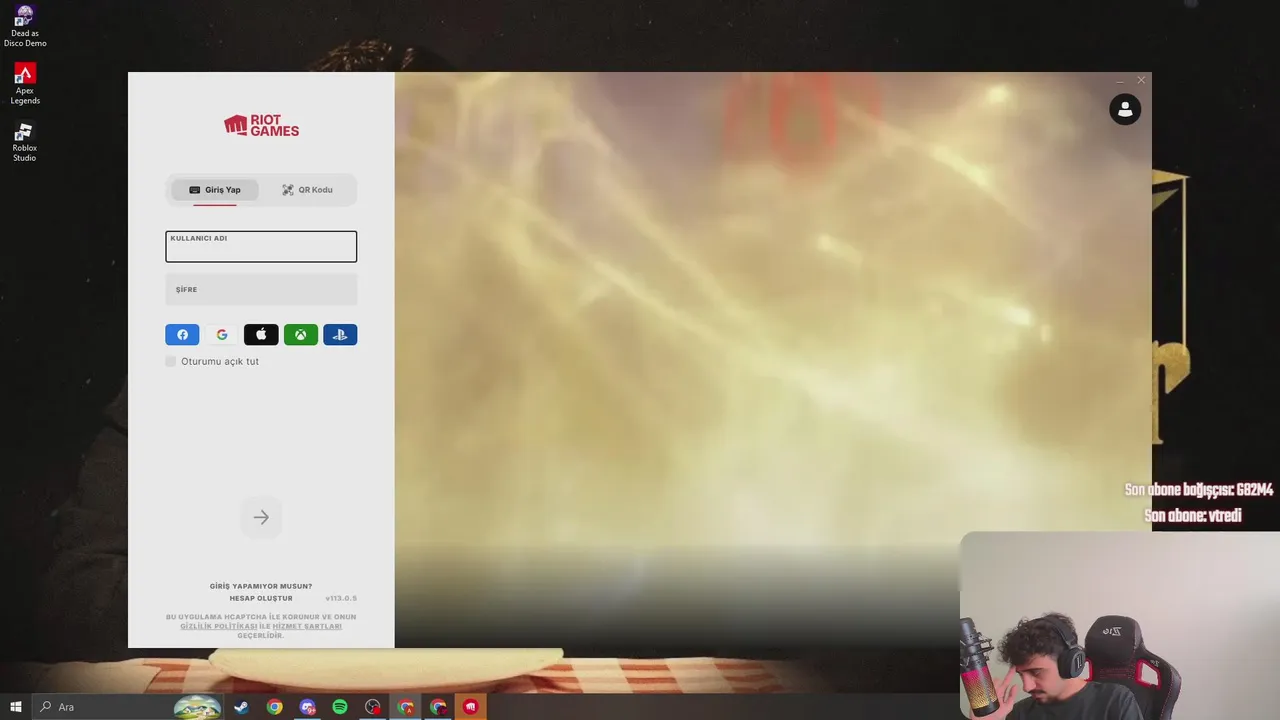Screen dimensions: 1280x720
Task: Open the Dead as Disco Demo desktop shortcut
Action: click(25, 26)
